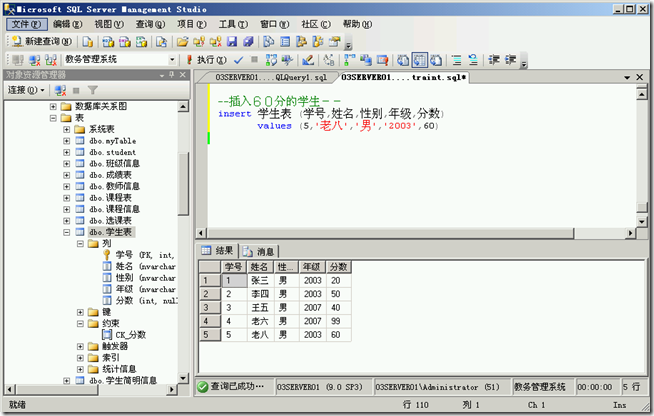Image resolution: width=654 pixels, height=416 pixels.
Task: Click the Object Explorer filter funnel icon
Action: (x=93, y=90)
